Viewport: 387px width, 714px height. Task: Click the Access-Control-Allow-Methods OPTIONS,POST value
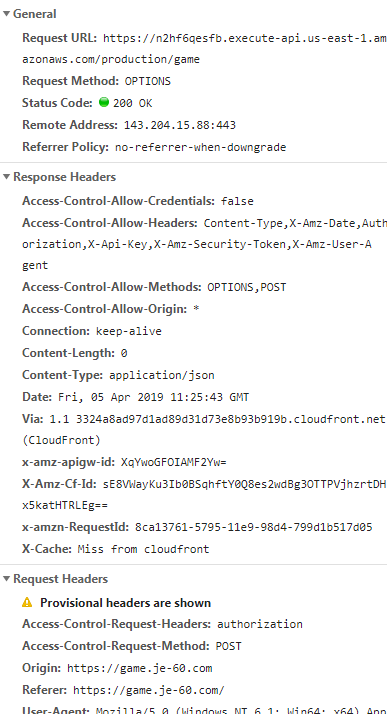pos(247,287)
